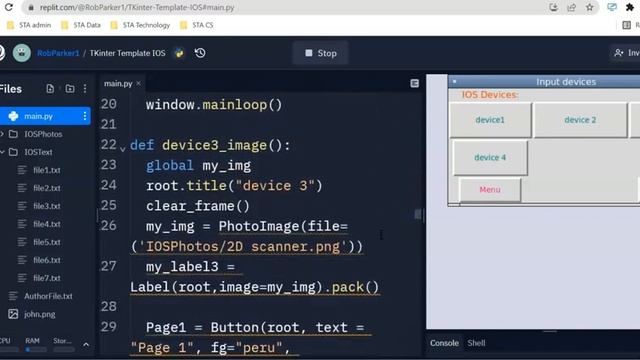
Task: Open the version history icon
Action: pyautogui.click(x=200, y=53)
